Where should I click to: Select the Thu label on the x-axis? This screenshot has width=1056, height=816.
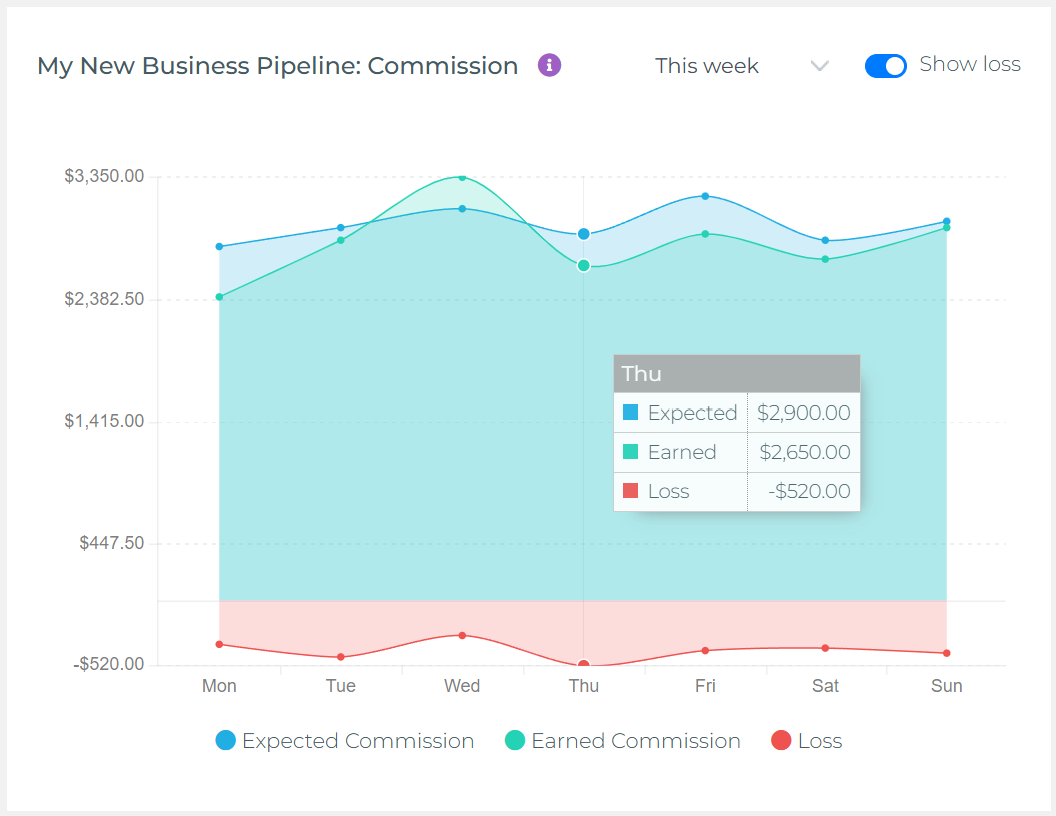[583, 686]
